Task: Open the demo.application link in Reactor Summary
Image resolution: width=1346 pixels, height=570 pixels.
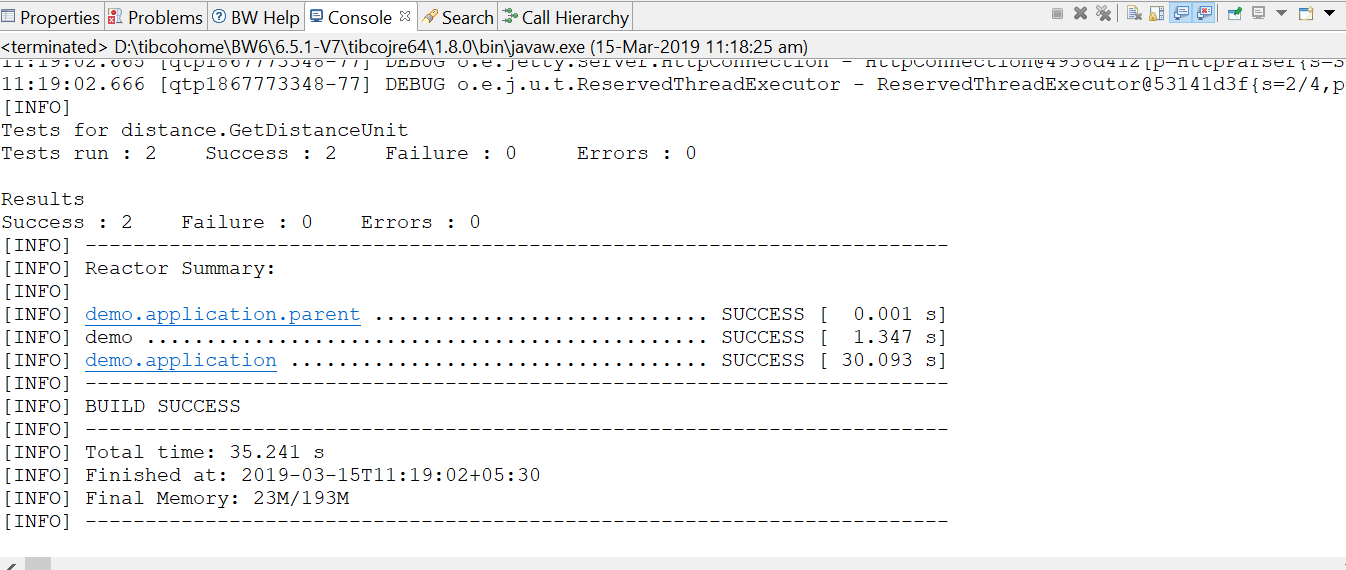Action: pos(181,360)
